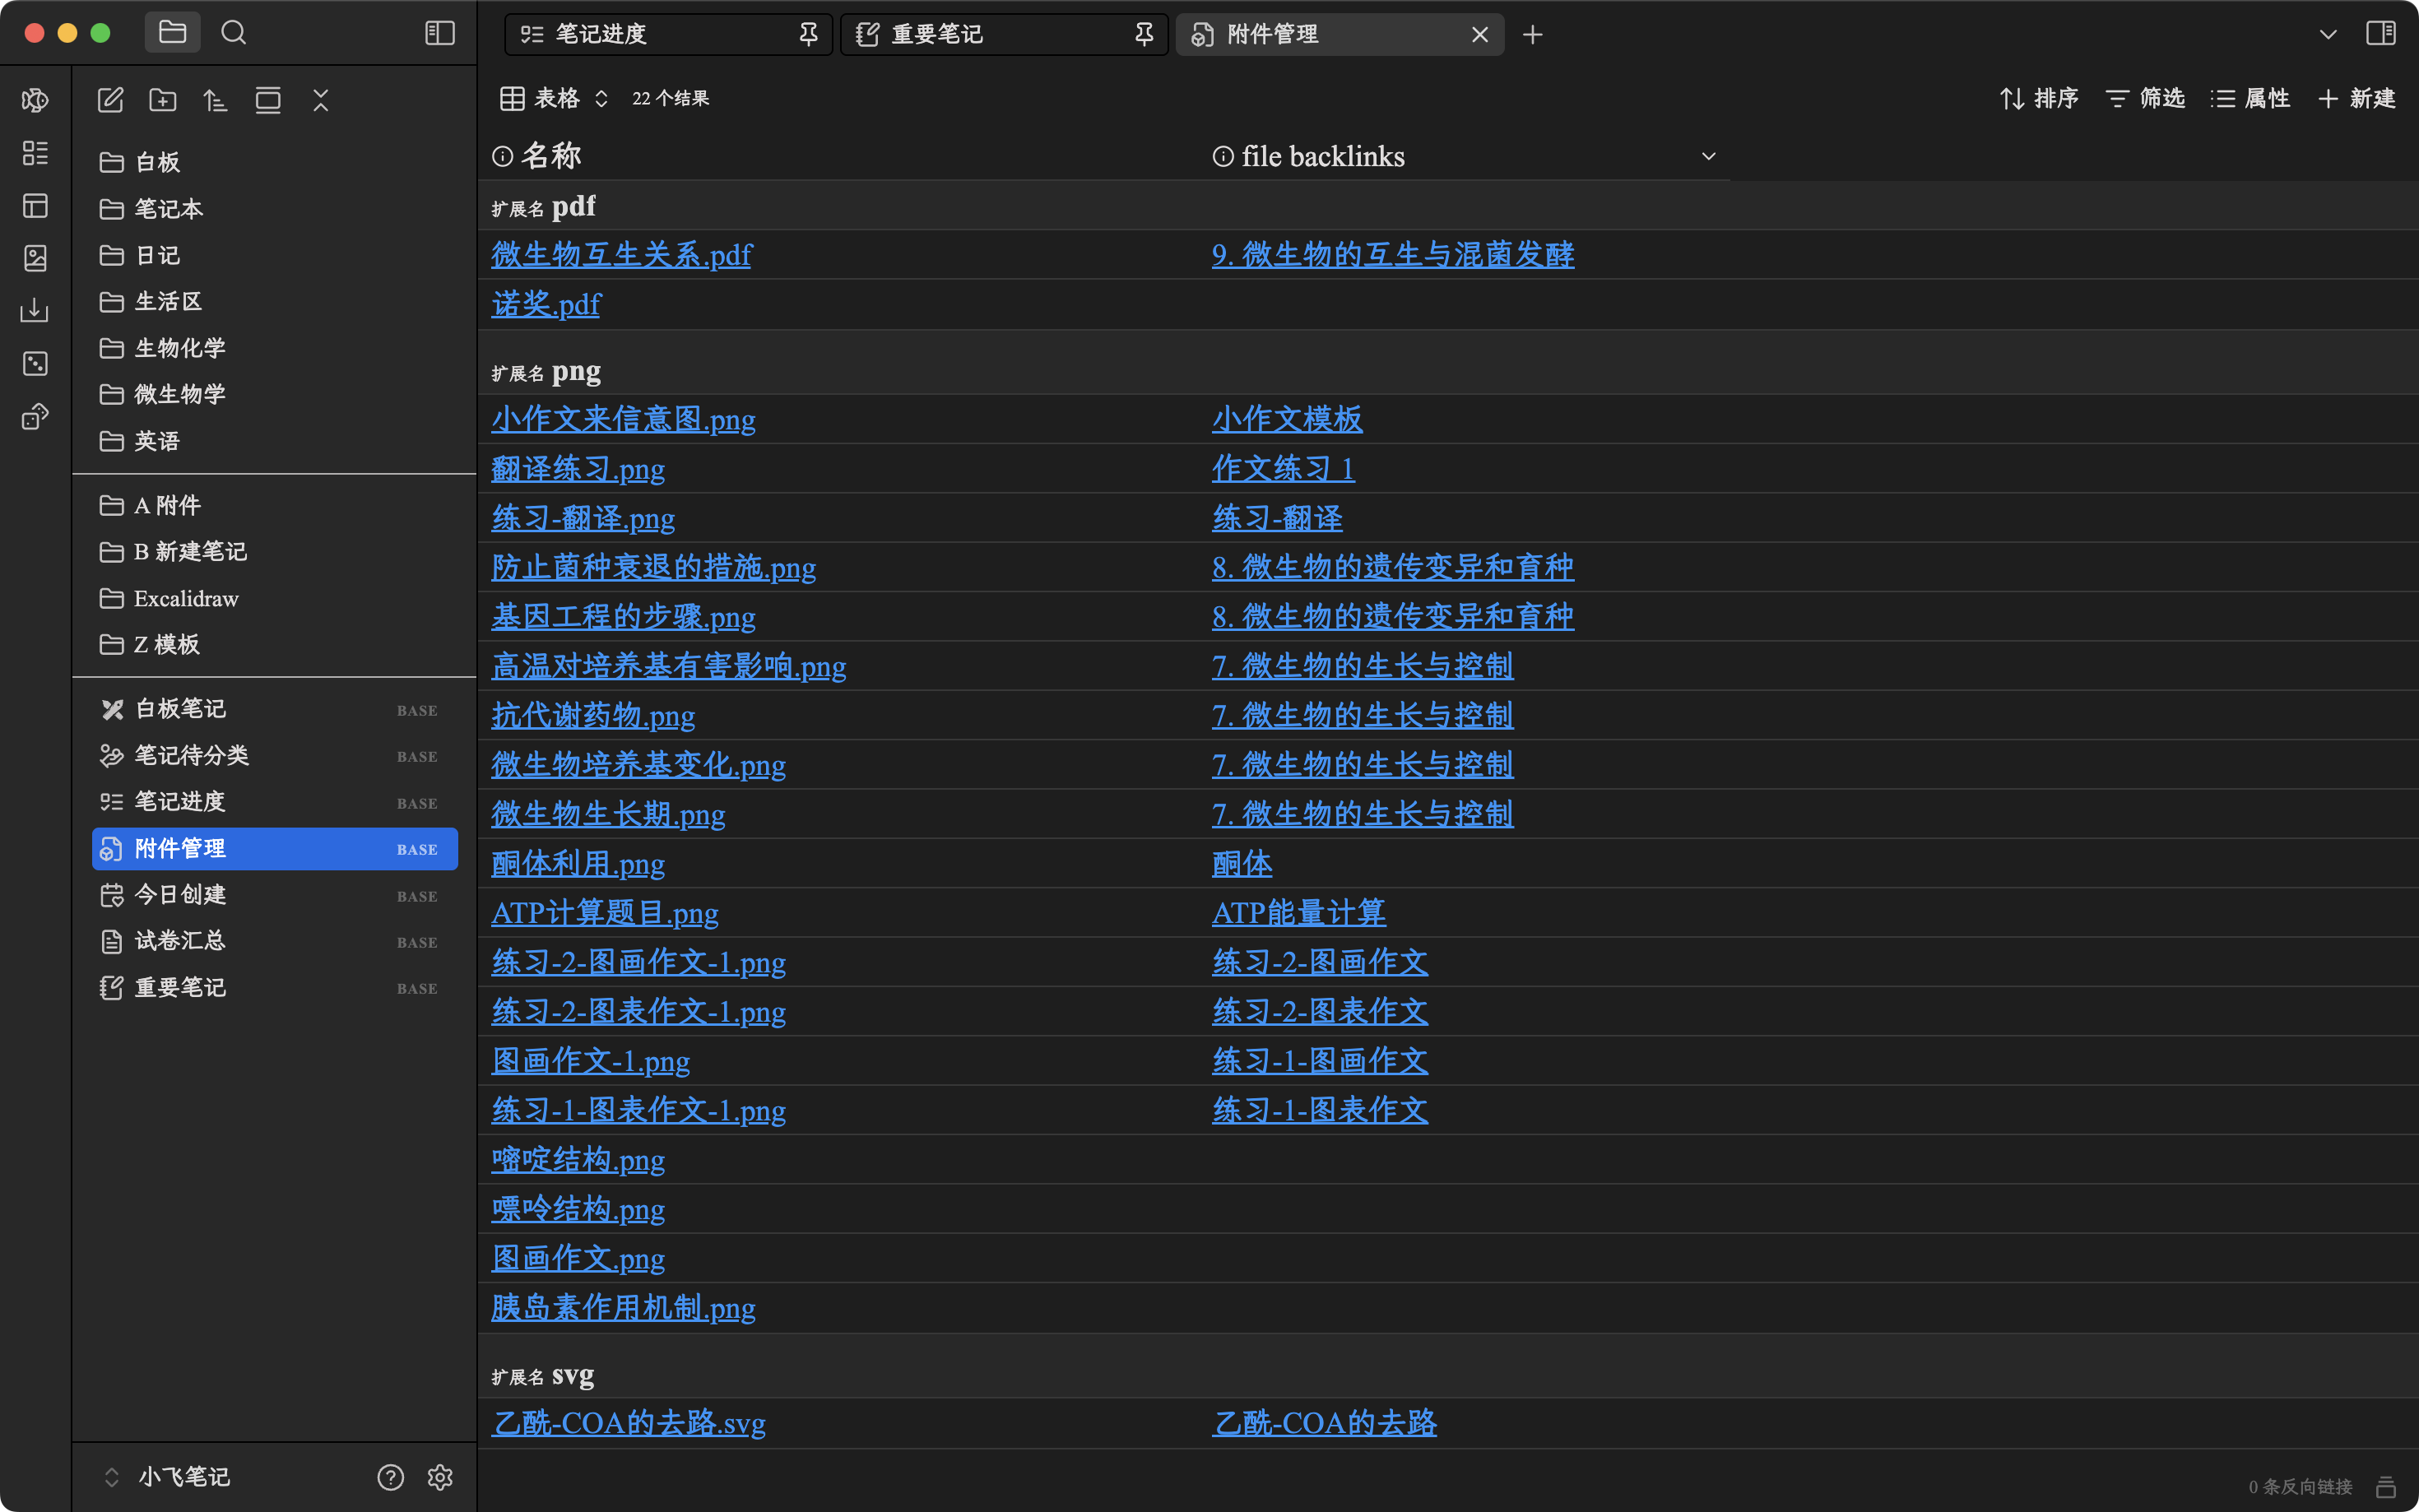Open the 诺奖.pdf link
Viewport: 2419px width, 1512px height.
546,304
